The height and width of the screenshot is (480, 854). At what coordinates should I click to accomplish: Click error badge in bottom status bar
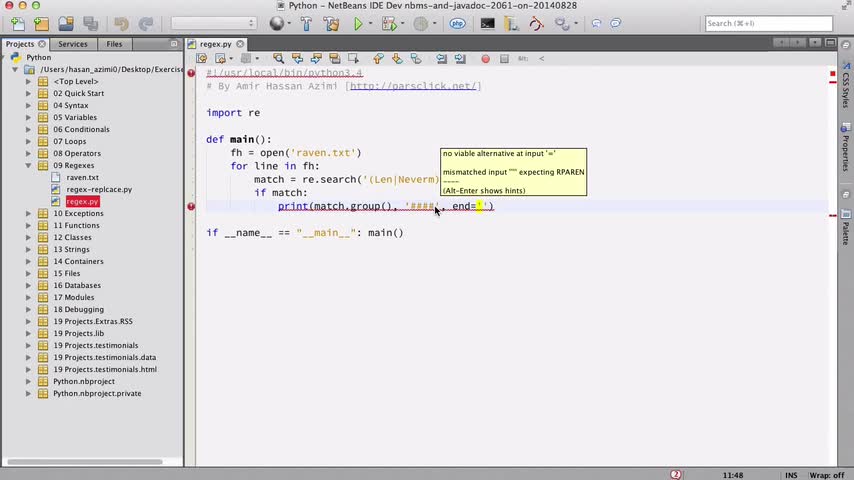pos(675,475)
